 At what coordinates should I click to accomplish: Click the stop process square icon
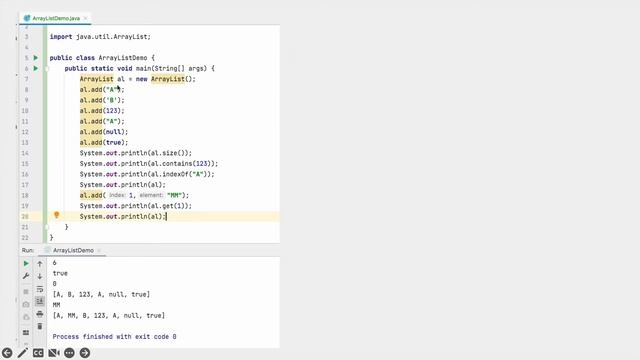(26, 291)
